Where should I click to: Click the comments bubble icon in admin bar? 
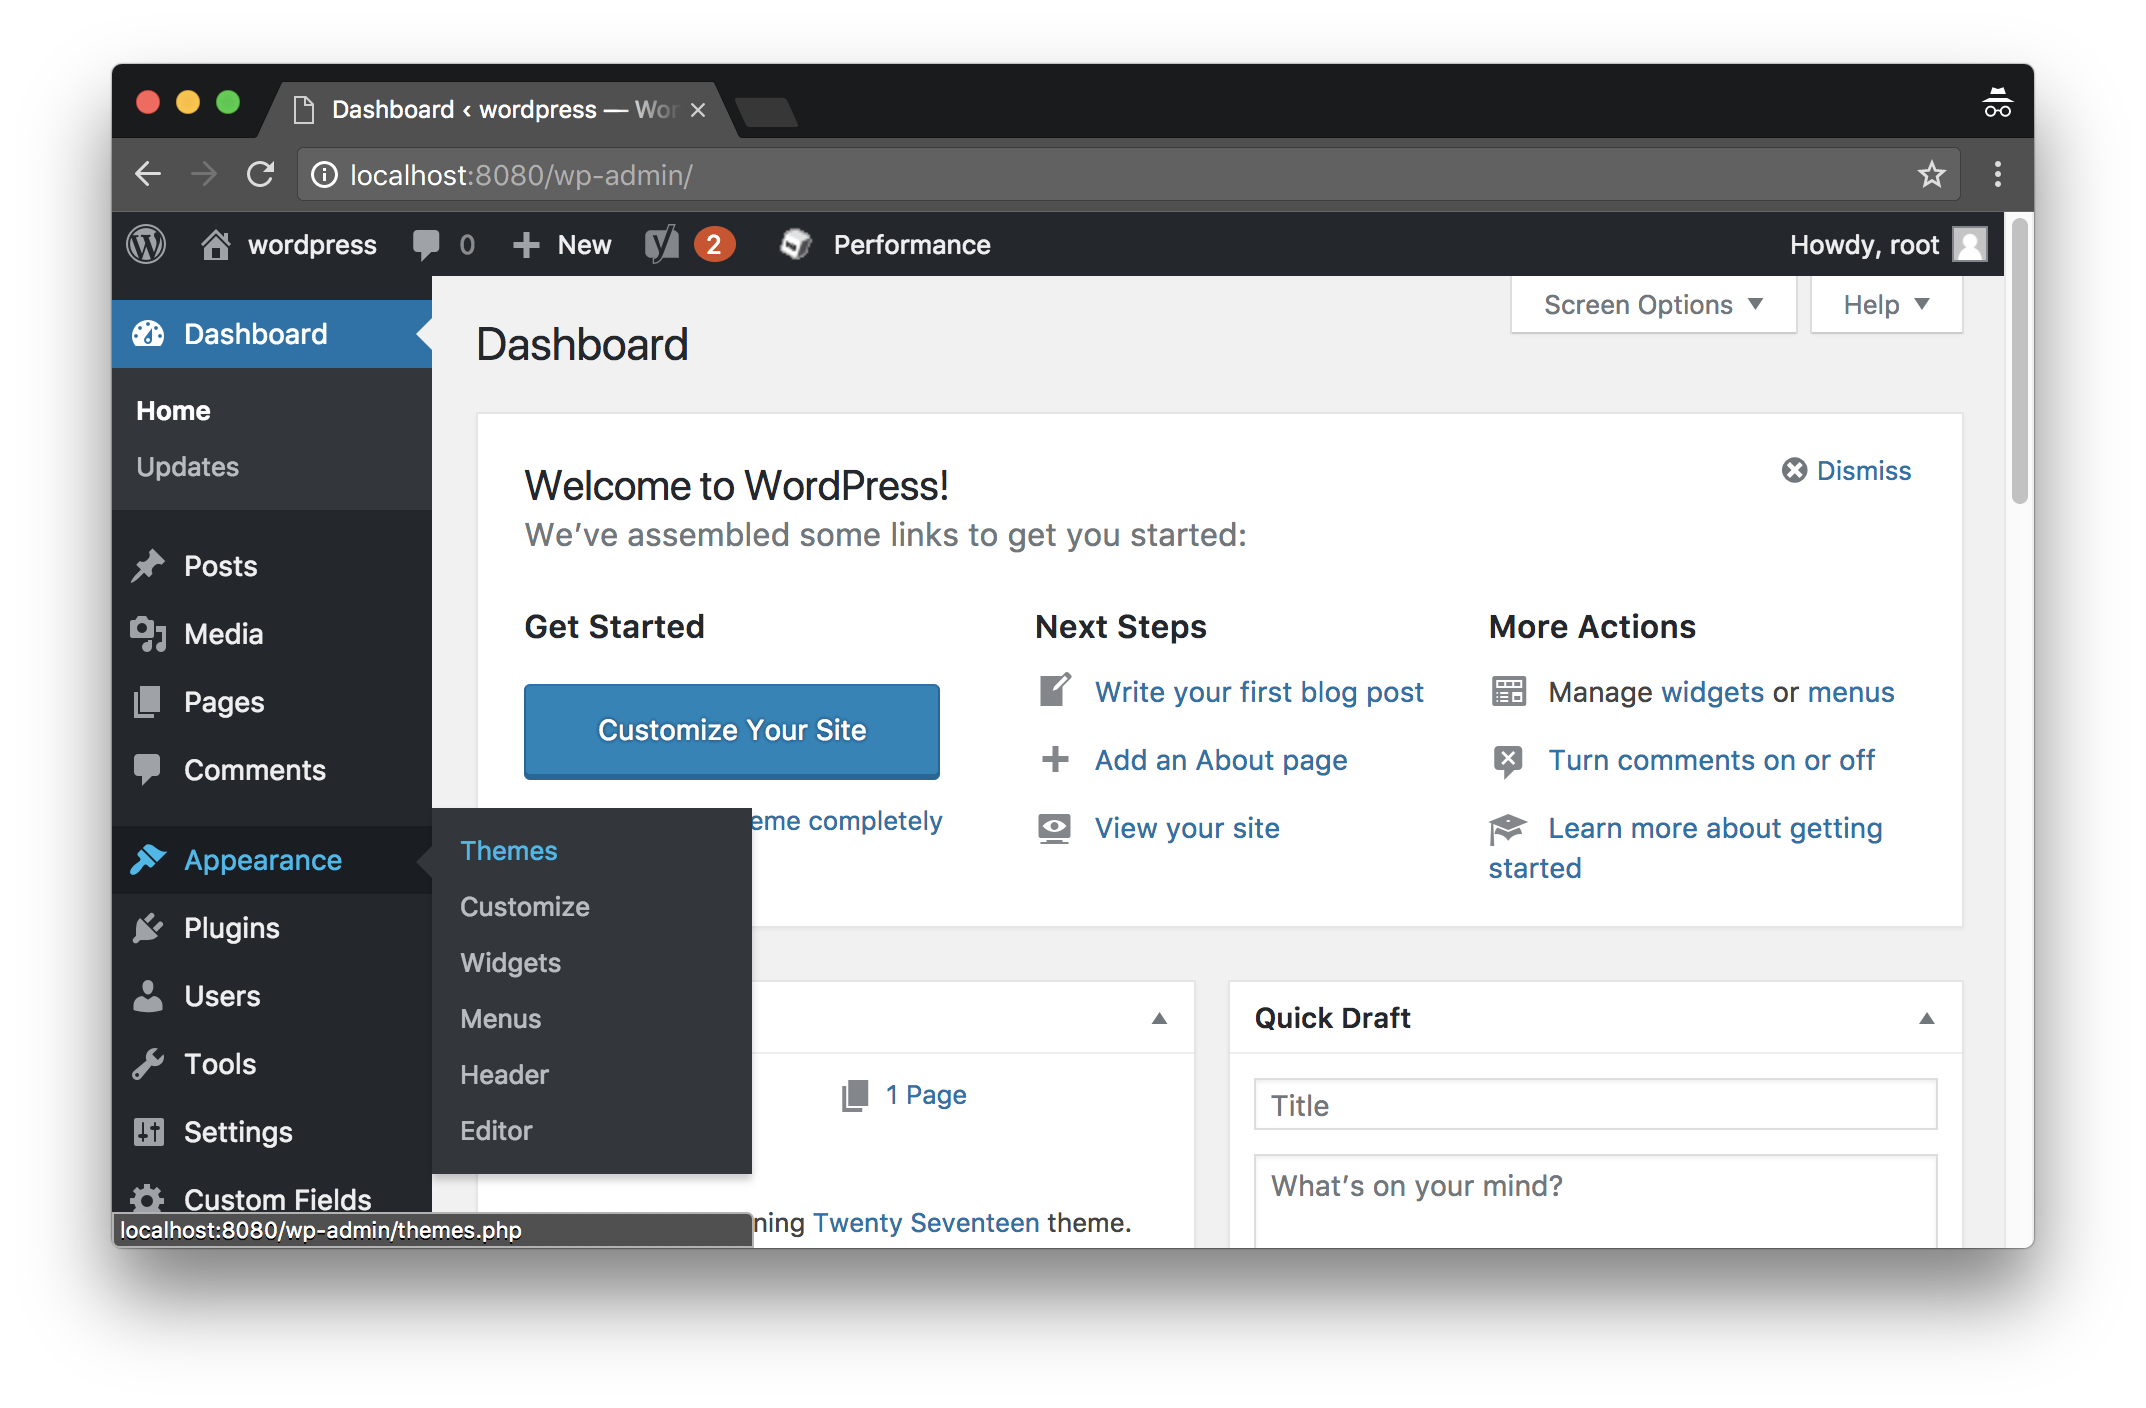(427, 244)
